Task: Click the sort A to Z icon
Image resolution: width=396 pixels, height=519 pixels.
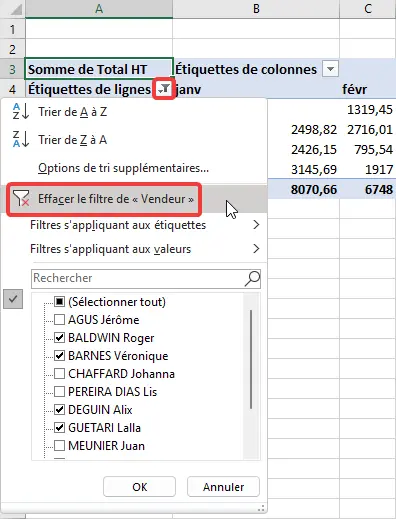Action: (x=21, y=112)
